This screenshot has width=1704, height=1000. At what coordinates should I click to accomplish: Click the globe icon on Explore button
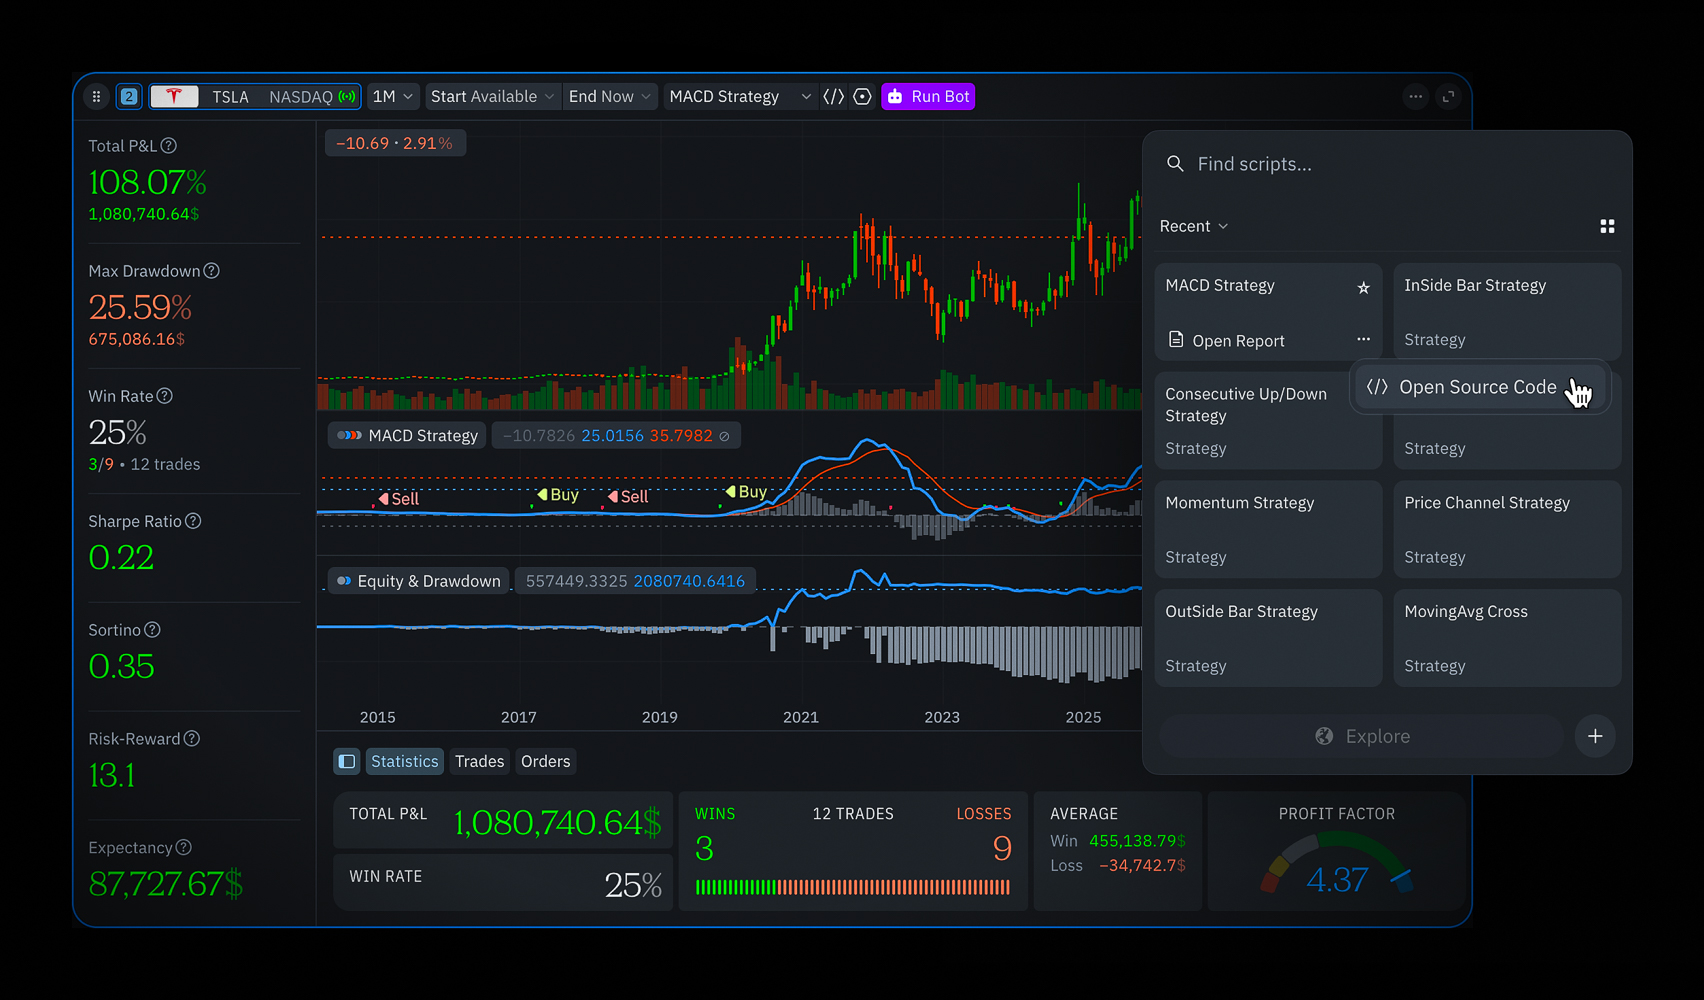[x=1324, y=736]
